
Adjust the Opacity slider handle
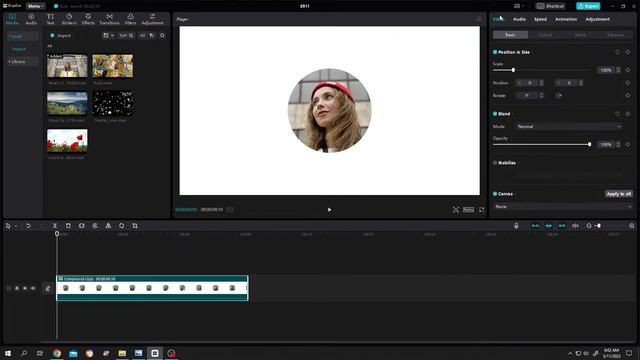(589, 144)
